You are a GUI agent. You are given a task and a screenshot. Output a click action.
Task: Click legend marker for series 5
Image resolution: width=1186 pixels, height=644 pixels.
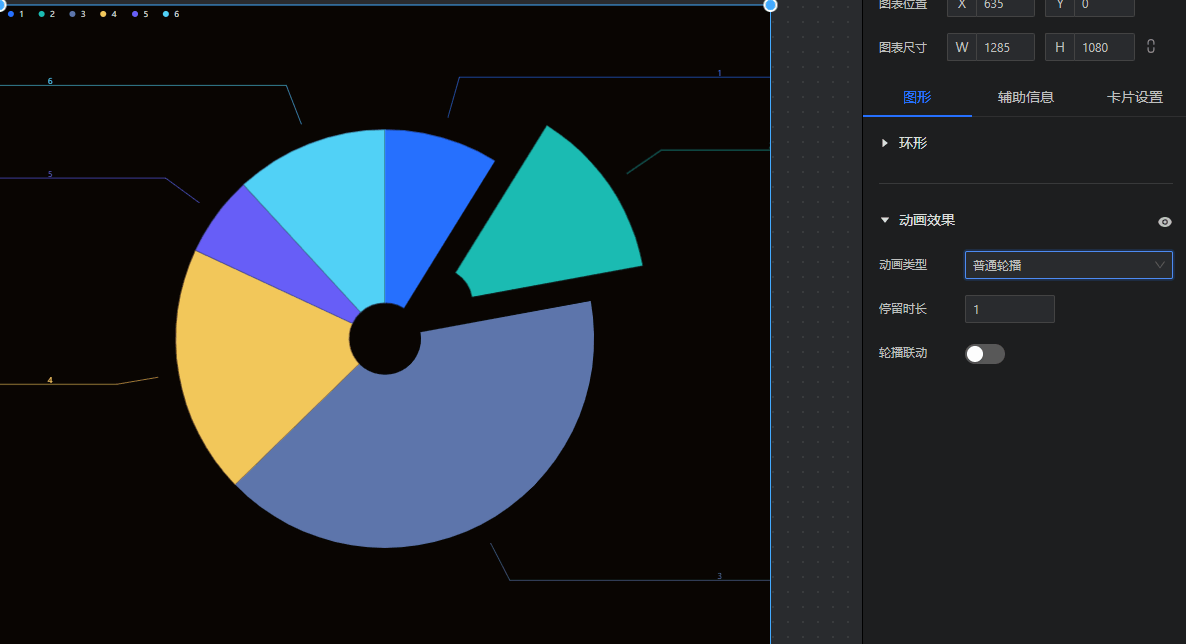(x=135, y=14)
